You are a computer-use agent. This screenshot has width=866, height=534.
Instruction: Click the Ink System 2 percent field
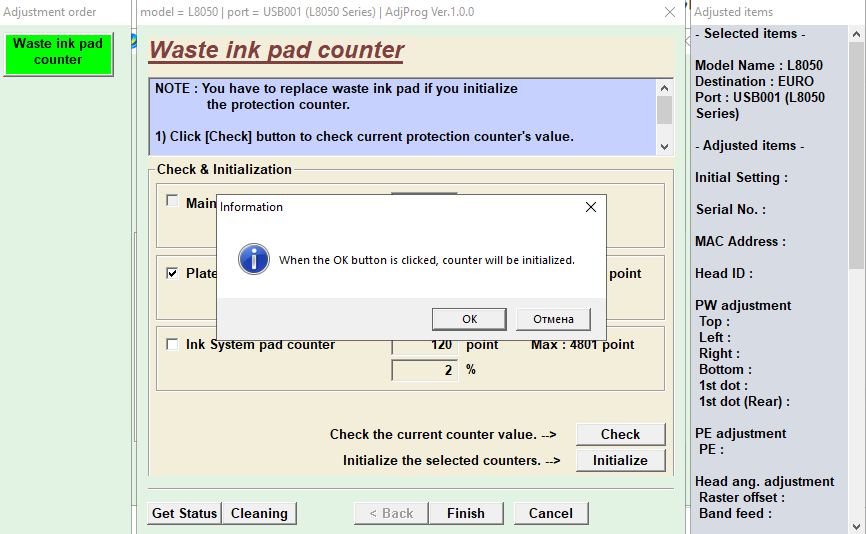(424, 370)
